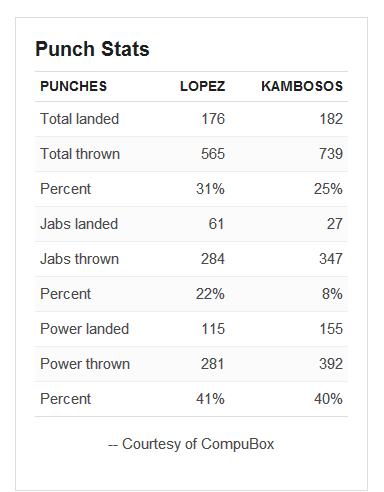This screenshot has width=384, height=492.
Task: Select the PUNCHES column header
Action: coord(74,86)
